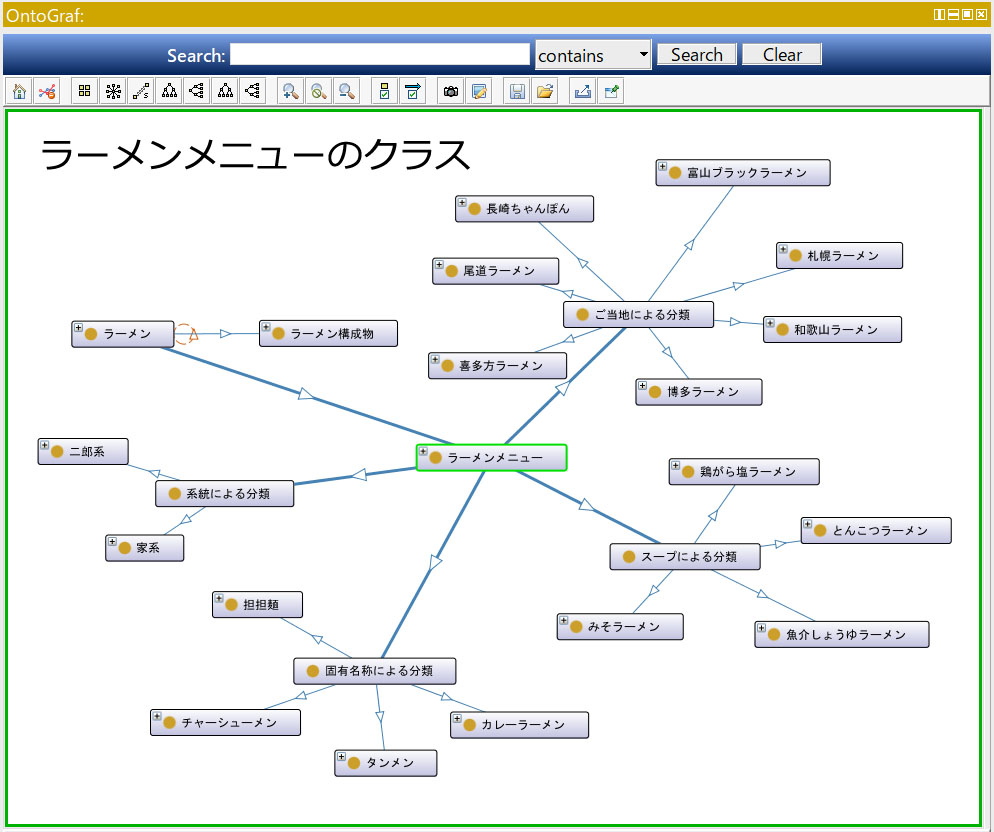Screen dimensions: 994x832
Task: Apply the grid layout icon
Action: click(84, 91)
